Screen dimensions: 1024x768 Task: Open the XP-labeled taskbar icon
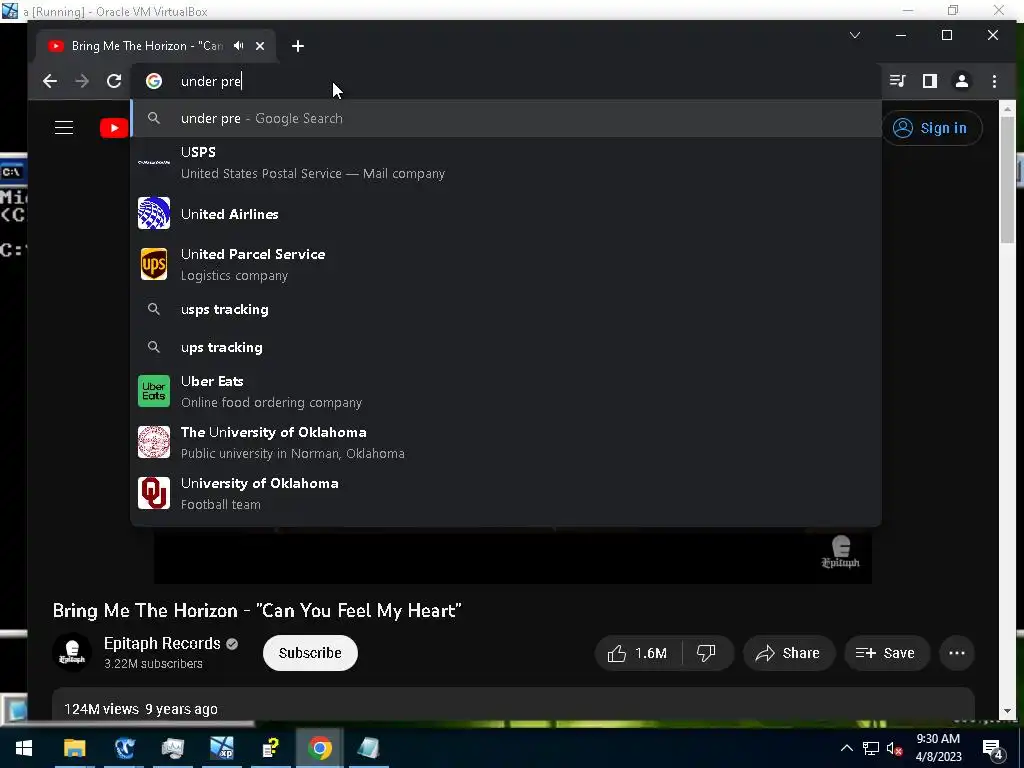click(221, 748)
